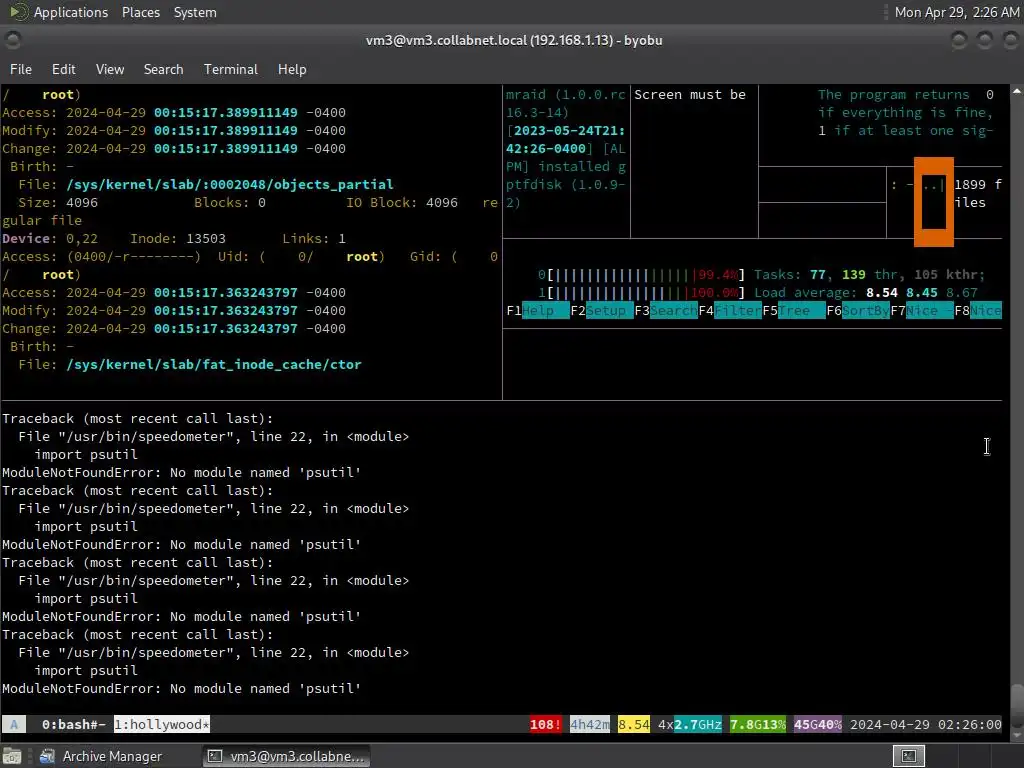Select byobu window 0:bash#-
1024x768 pixels.
click(73, 724)
